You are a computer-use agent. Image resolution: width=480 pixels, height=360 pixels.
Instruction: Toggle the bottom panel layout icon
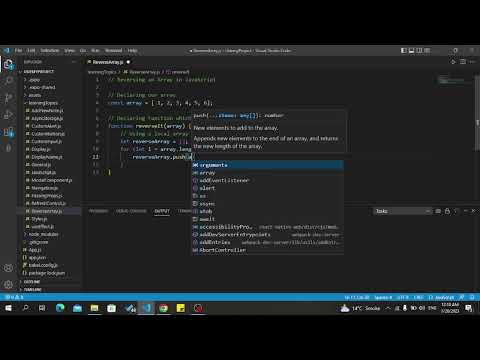coord(412,51)
